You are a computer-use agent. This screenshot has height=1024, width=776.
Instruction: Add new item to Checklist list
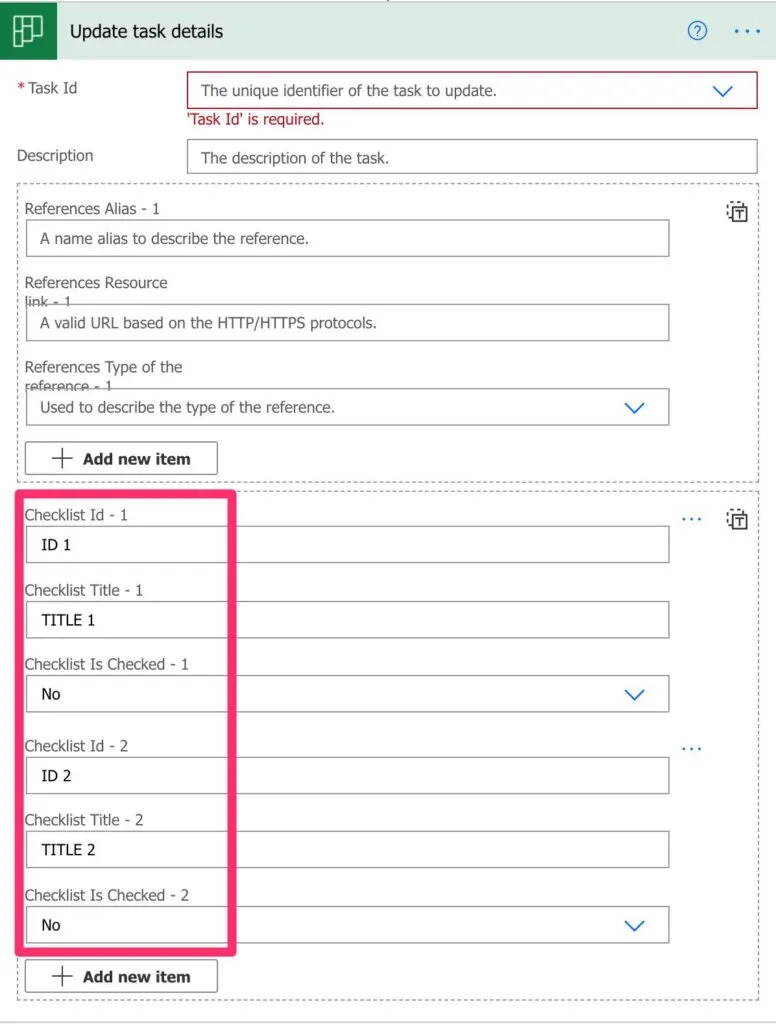tap(121, 976)
